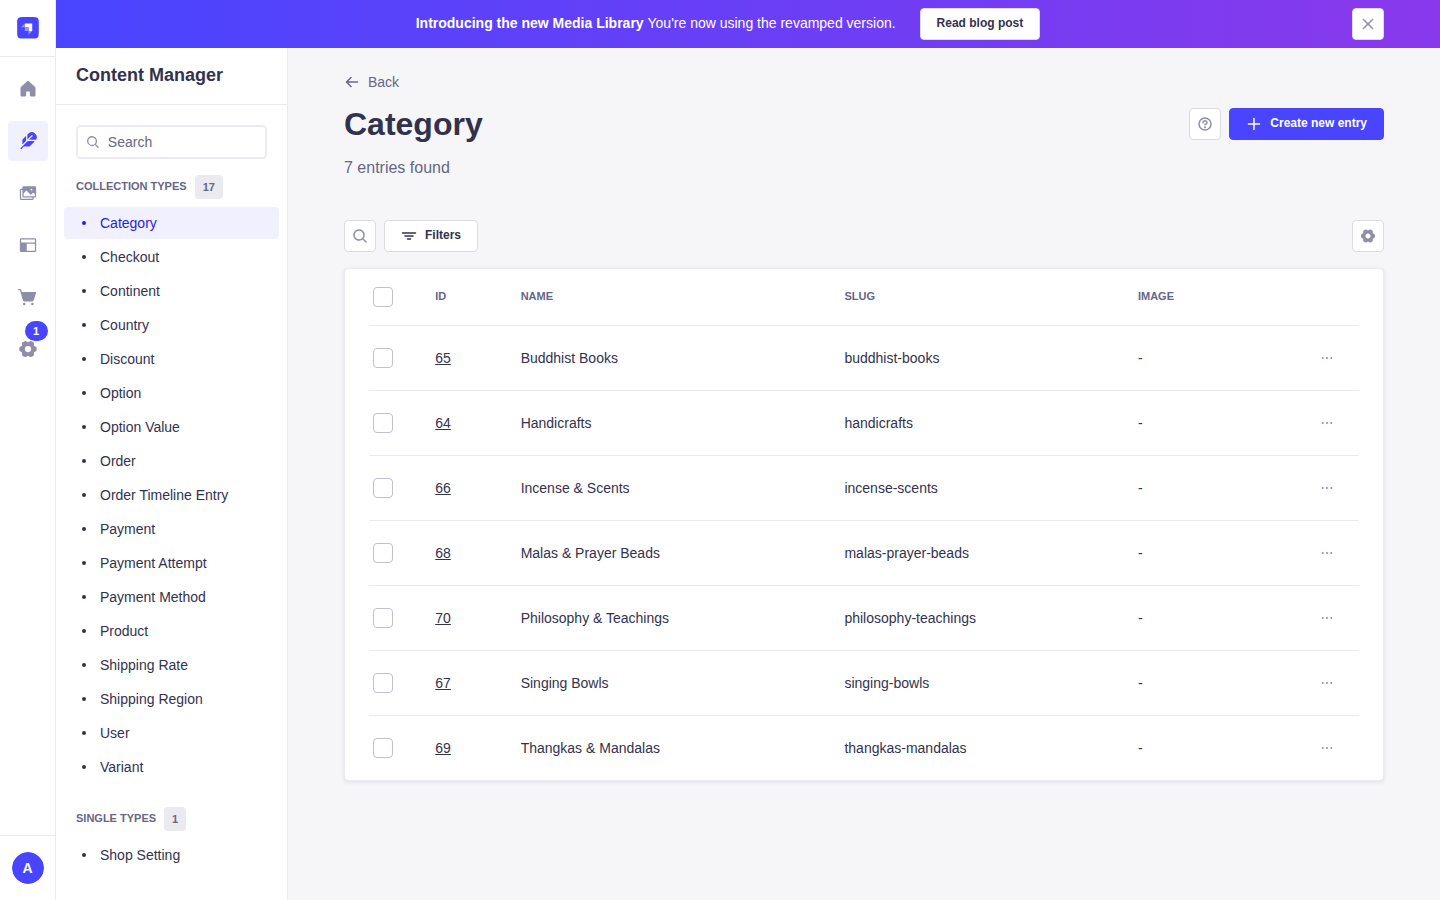Screen dimensions: 1440x900
Task: Click Read blog post button
Action: [x=980, y=24]
